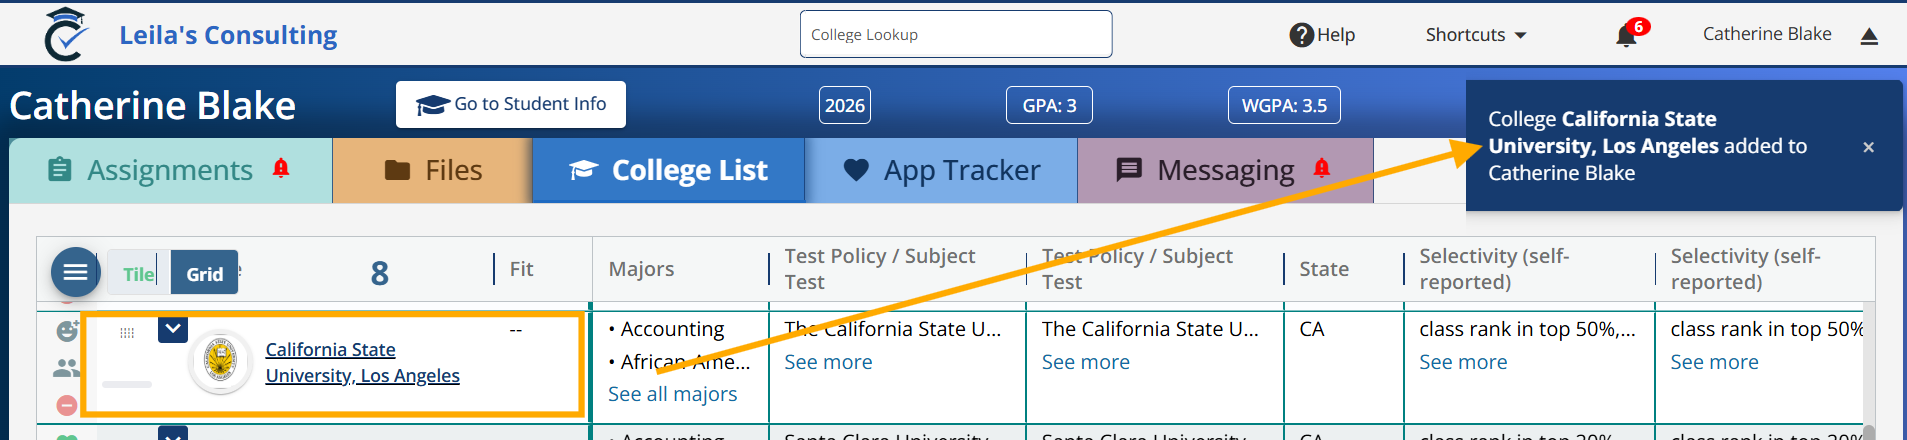Click the California State University seal thumbnail
This screenshot has width=1907, height=440.
click(220, 361)
